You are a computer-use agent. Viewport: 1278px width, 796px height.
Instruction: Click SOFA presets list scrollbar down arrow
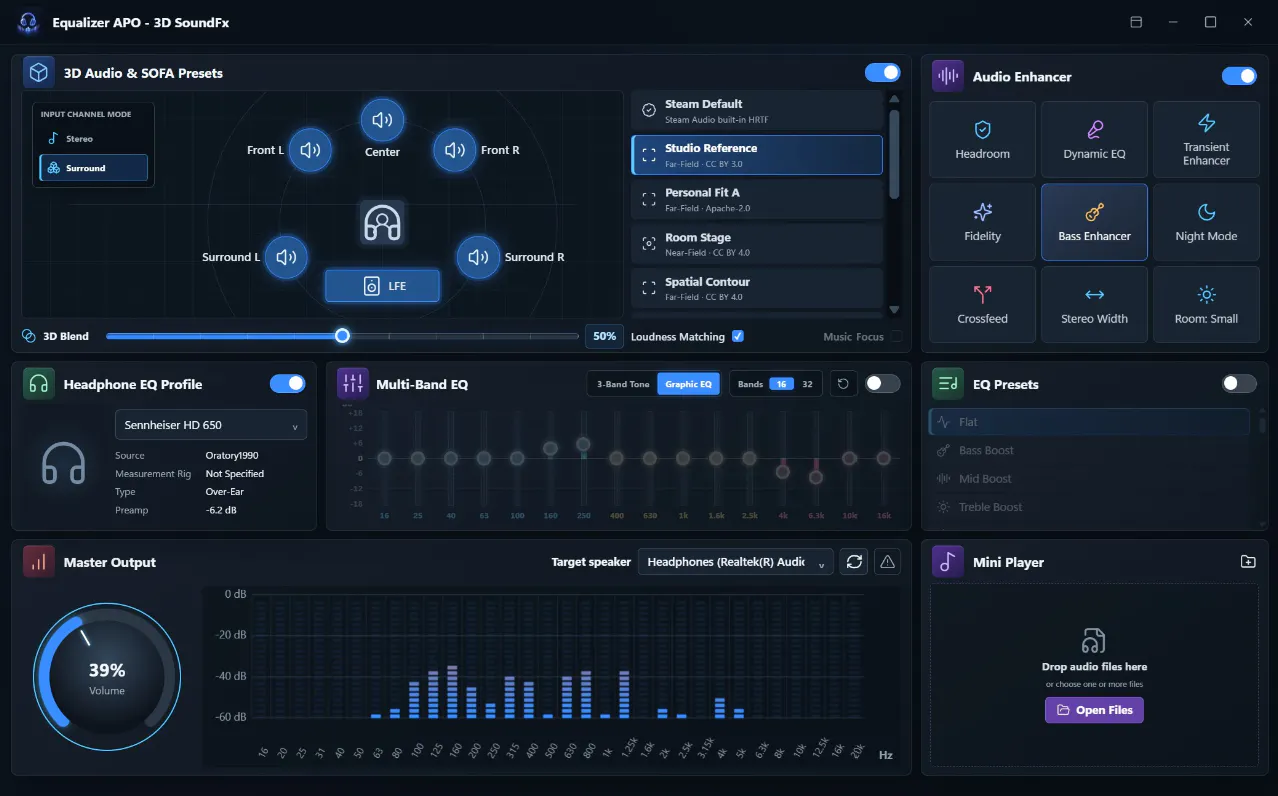coord(894,310)
